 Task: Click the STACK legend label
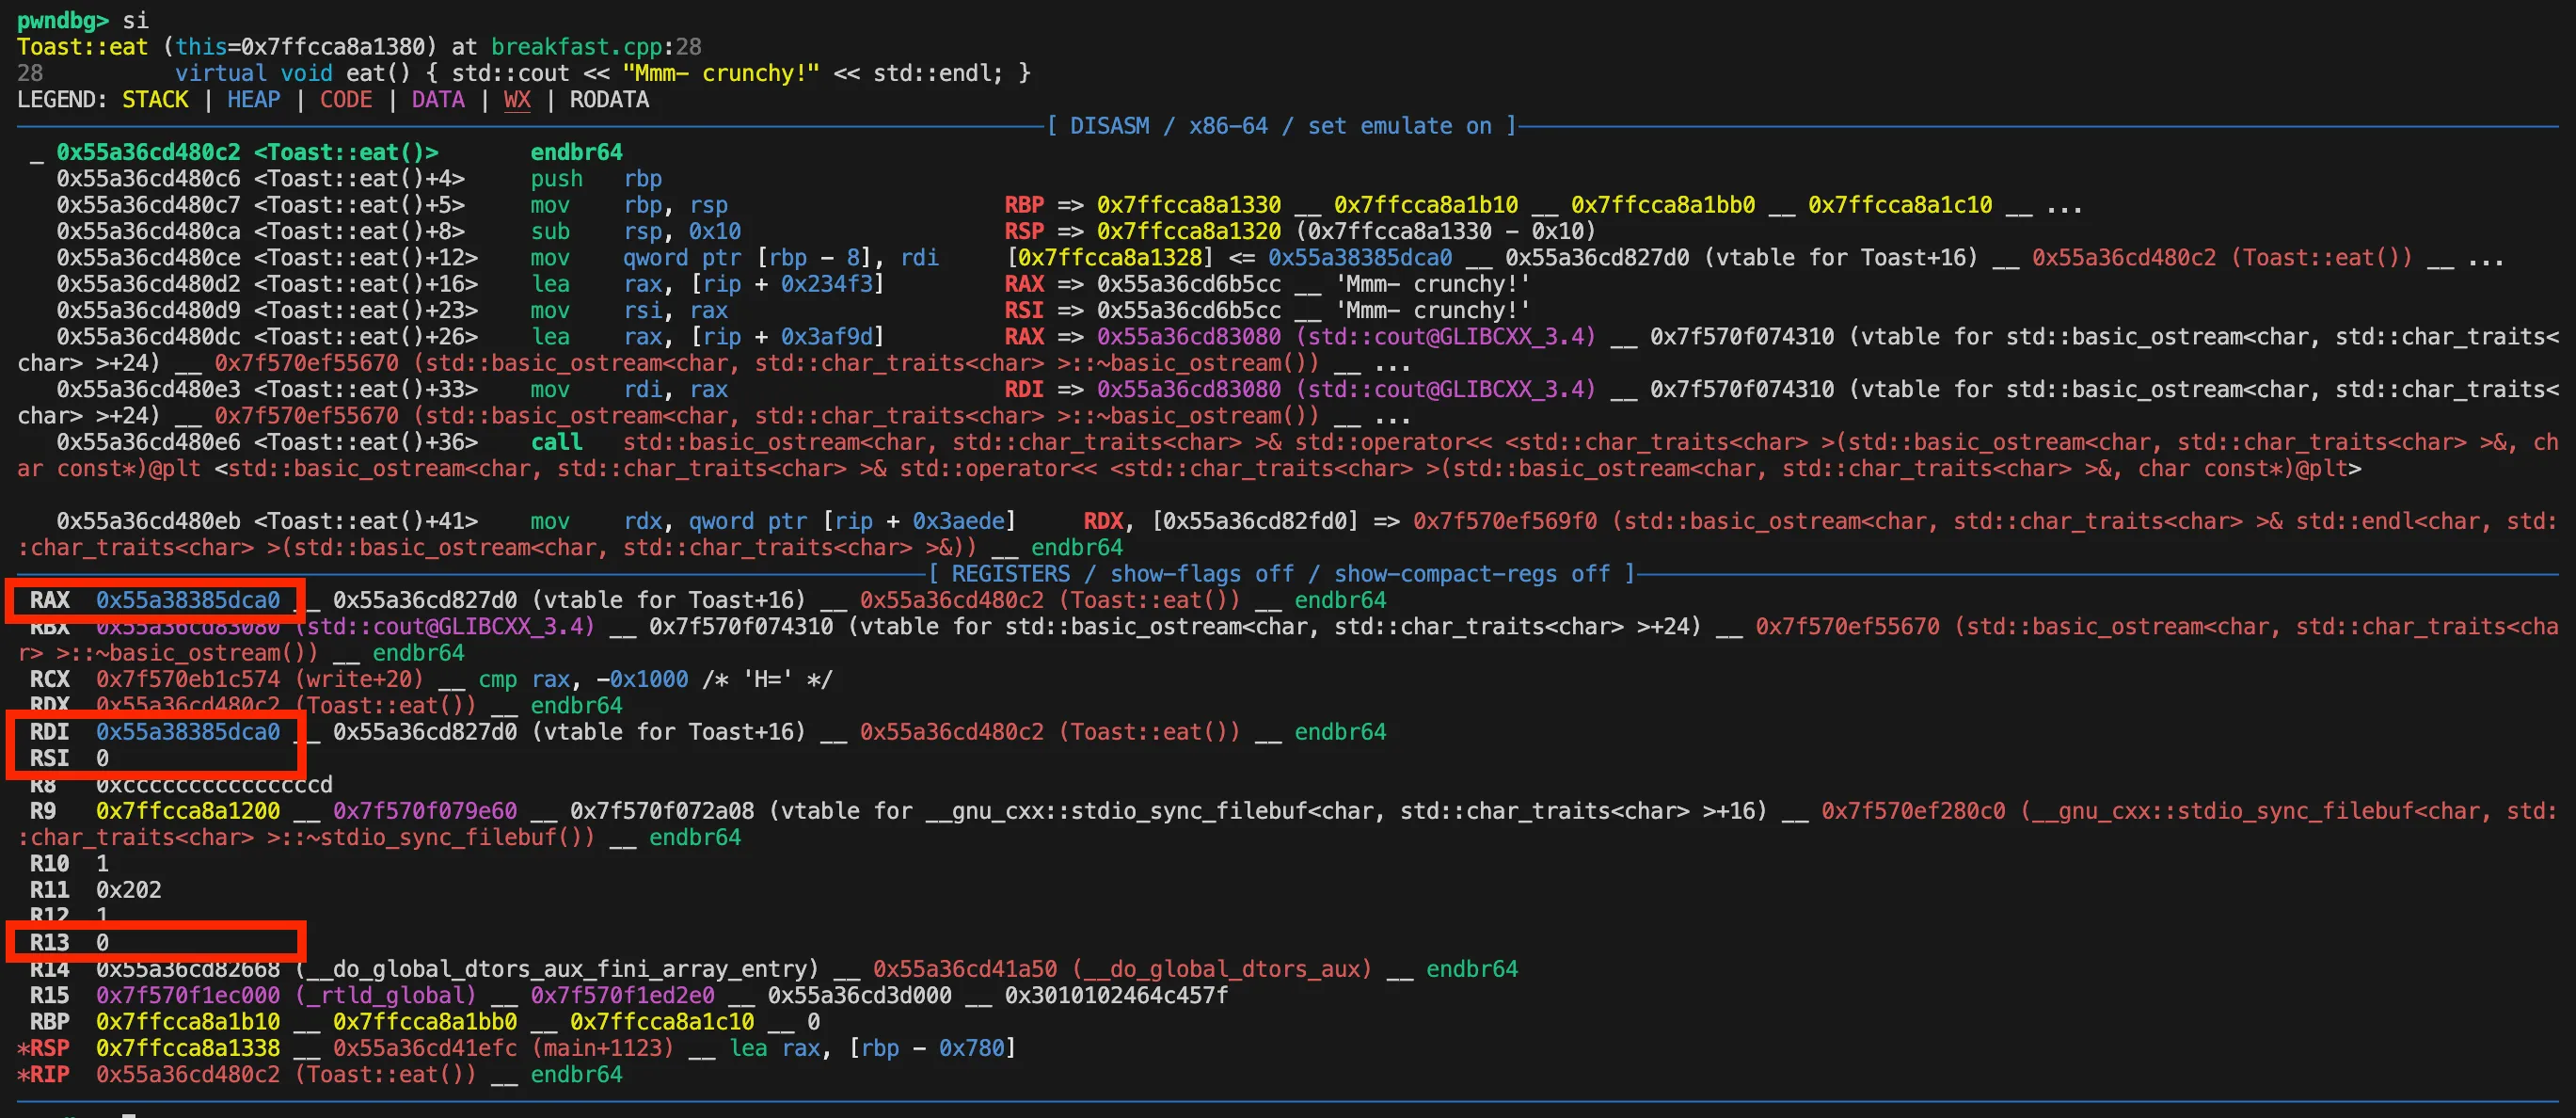click(x=155, y=100)
